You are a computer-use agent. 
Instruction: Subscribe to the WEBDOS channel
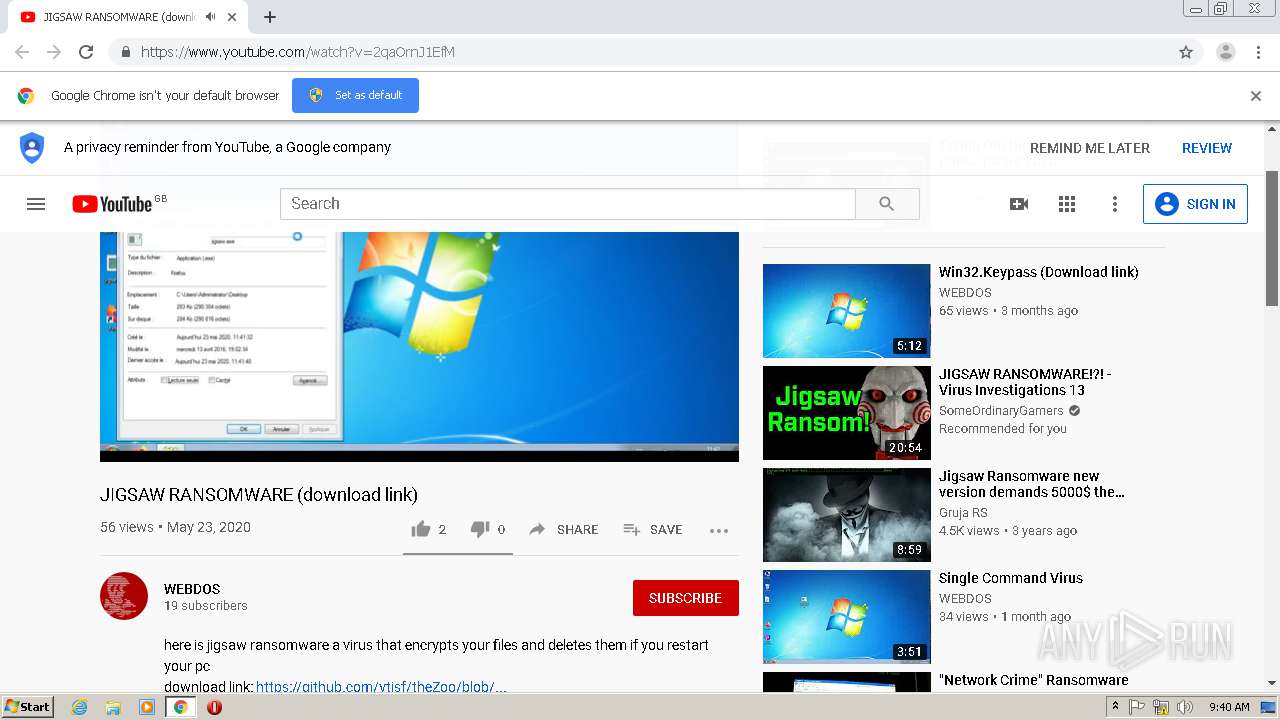[x=685, y=598]
